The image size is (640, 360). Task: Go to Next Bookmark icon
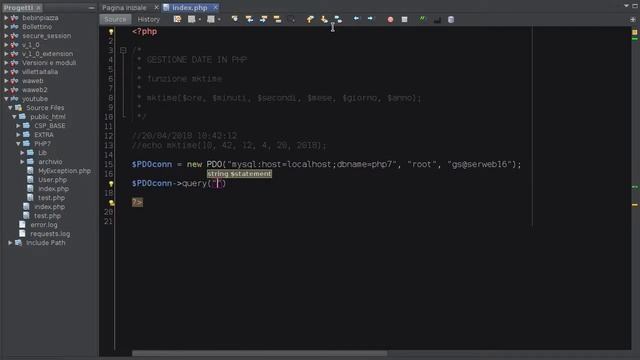pos(324,19)
